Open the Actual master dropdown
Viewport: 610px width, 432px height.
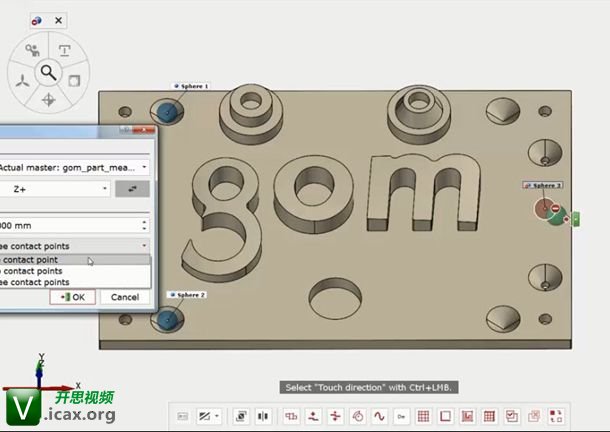point(145,167)
